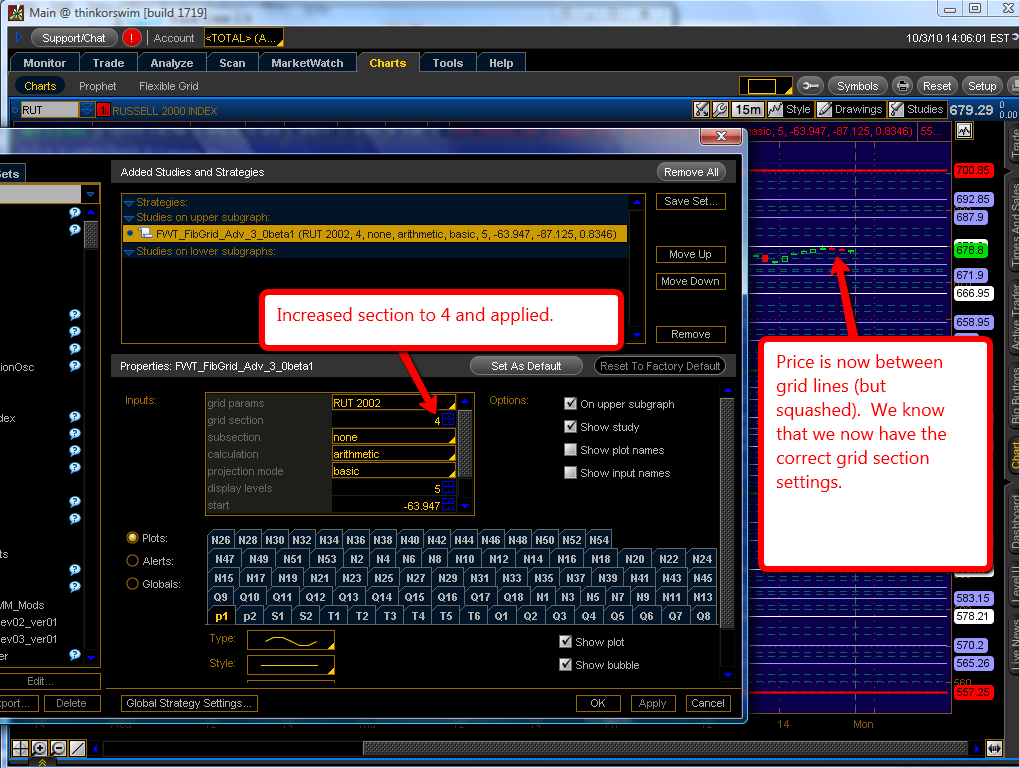This screenshot has width=1019, height=768.
Task: Select the Alerts radio button
Action: 132,561
